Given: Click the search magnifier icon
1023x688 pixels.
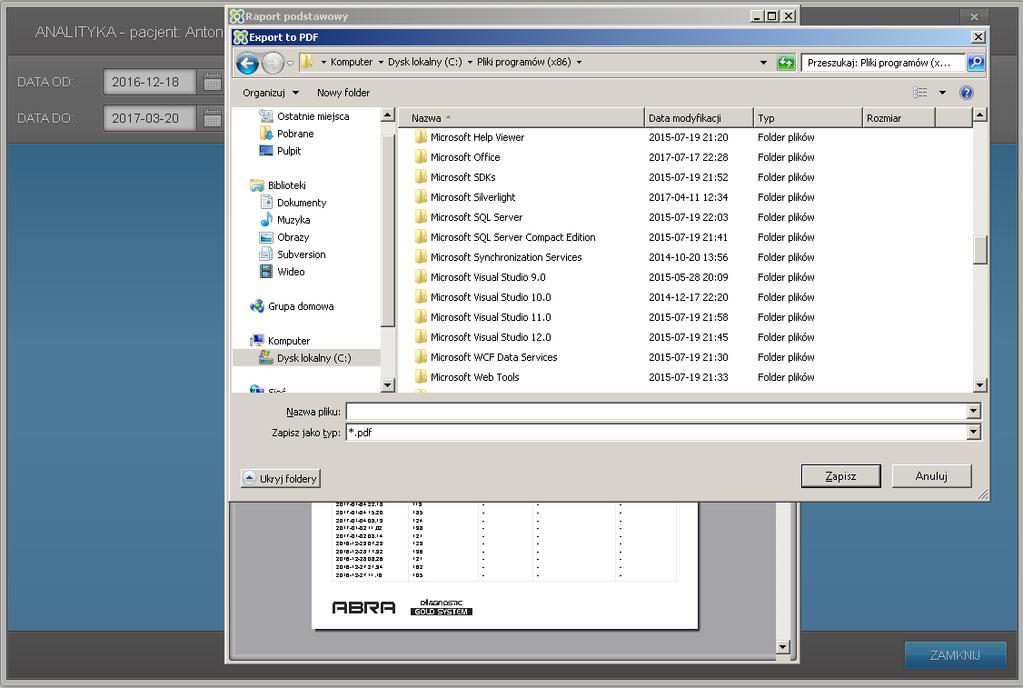Looking at the screenshot, I should coord(975,63).
